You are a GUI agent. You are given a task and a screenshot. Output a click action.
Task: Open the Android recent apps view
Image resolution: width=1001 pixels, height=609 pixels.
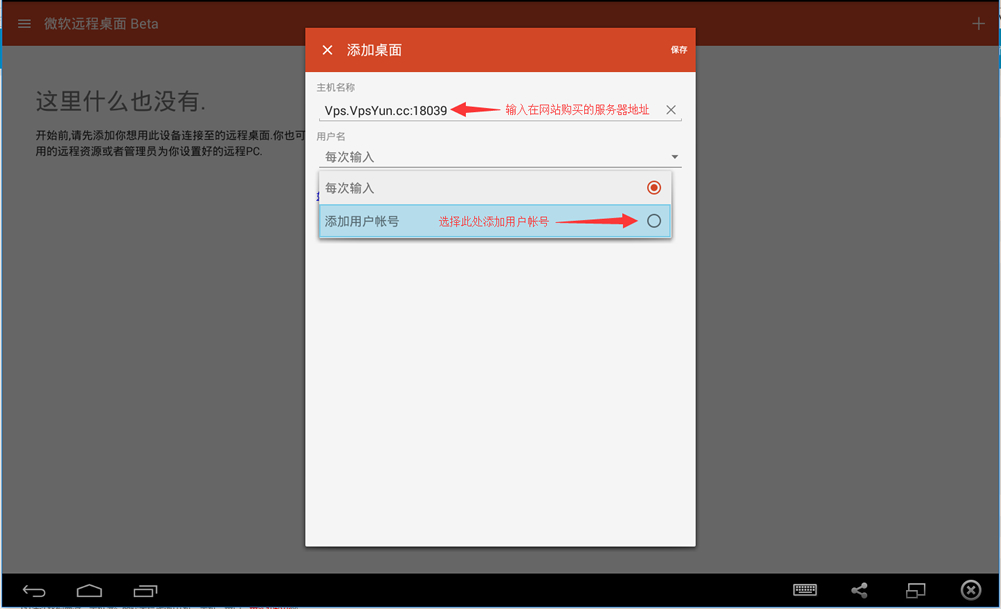tap(145, 590)
